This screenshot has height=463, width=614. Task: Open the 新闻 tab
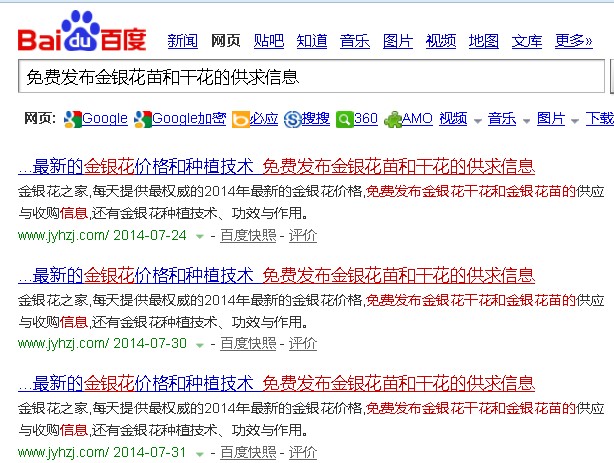(x=182, y=41)
